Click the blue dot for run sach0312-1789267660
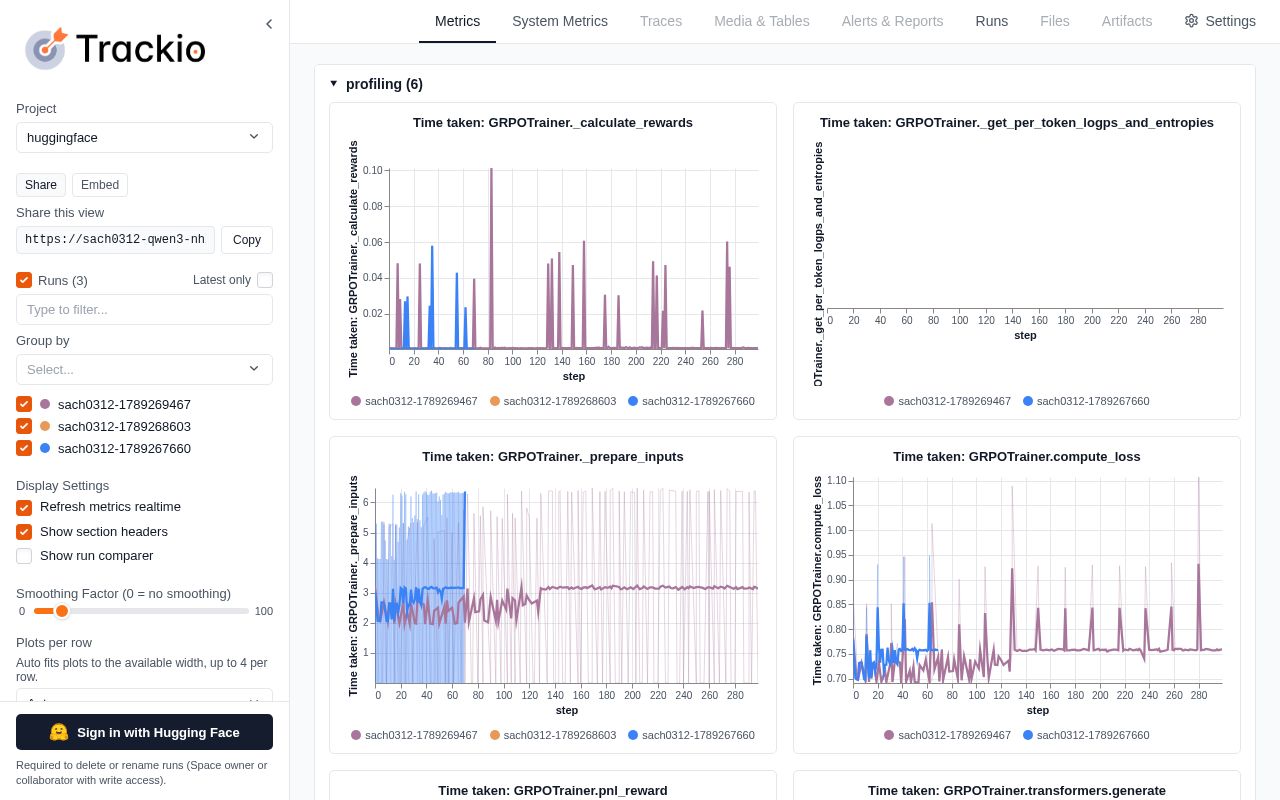1280x800 pixels. point(45,448)
